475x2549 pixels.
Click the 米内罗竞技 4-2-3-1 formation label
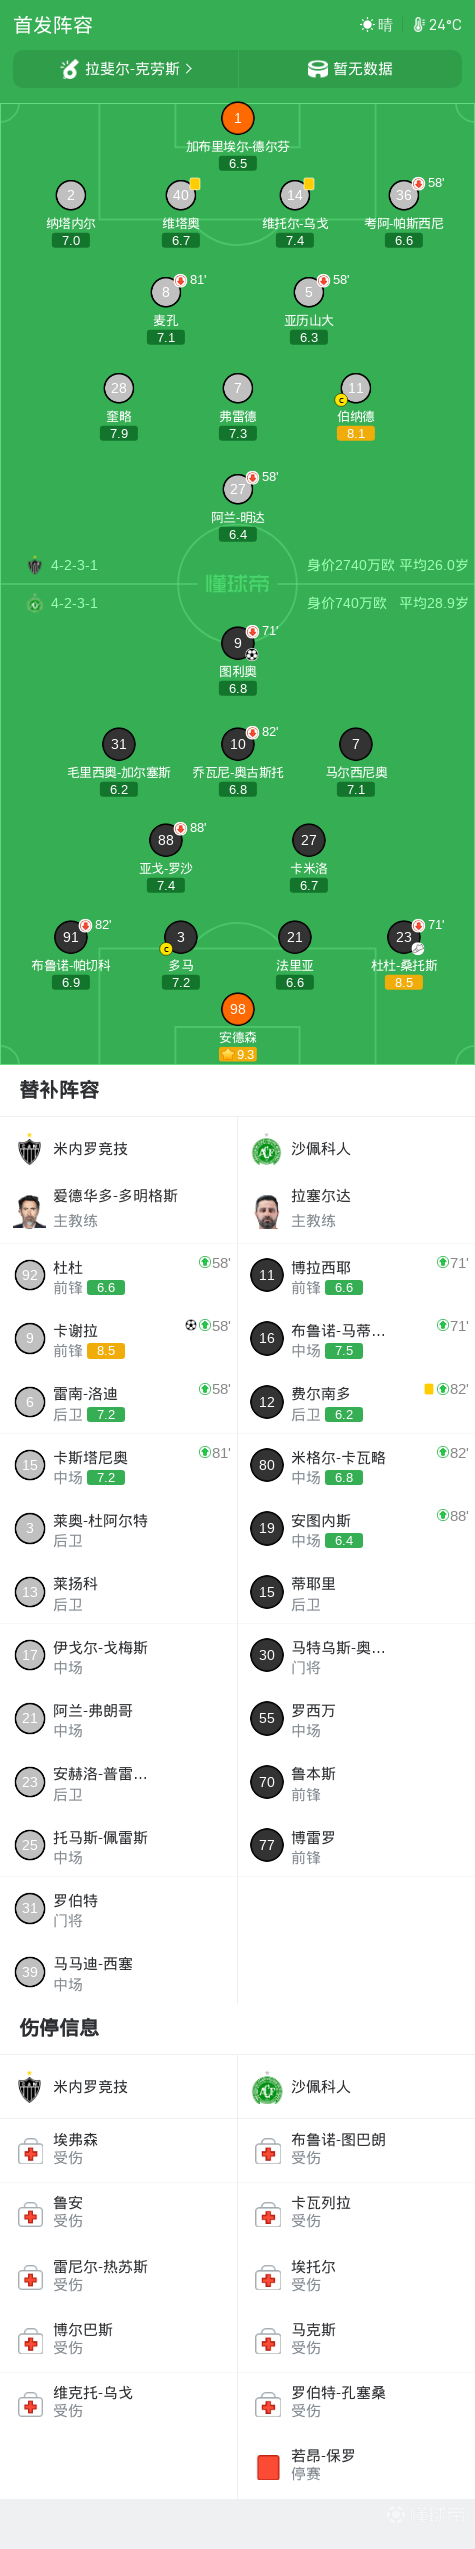pyautogui.click(x=74, y=565)
